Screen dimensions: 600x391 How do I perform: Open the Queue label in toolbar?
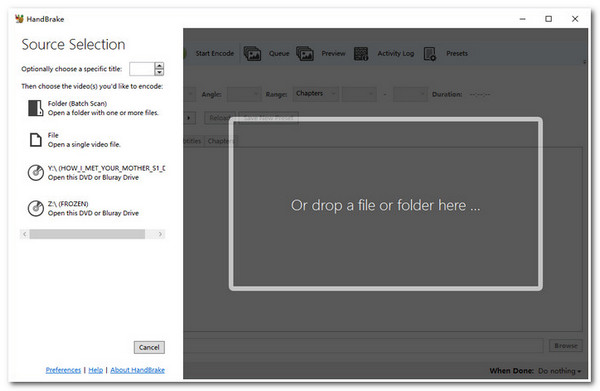[279, 53]
